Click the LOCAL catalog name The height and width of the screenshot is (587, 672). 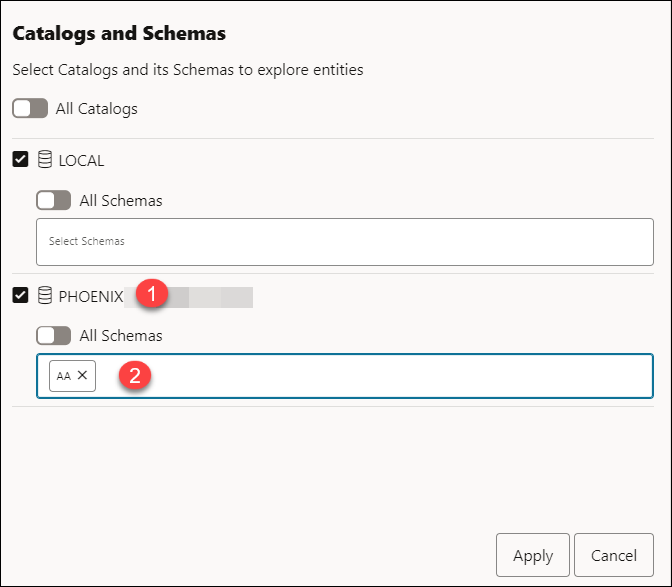82,160
